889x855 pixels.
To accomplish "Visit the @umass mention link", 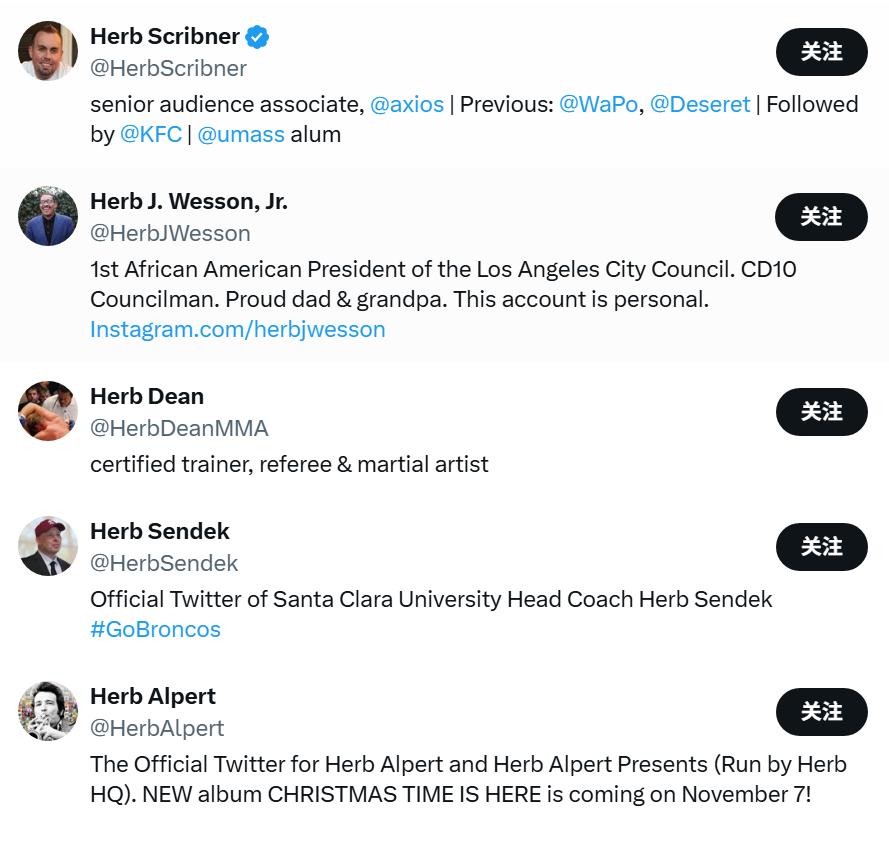I will [241, 134].
